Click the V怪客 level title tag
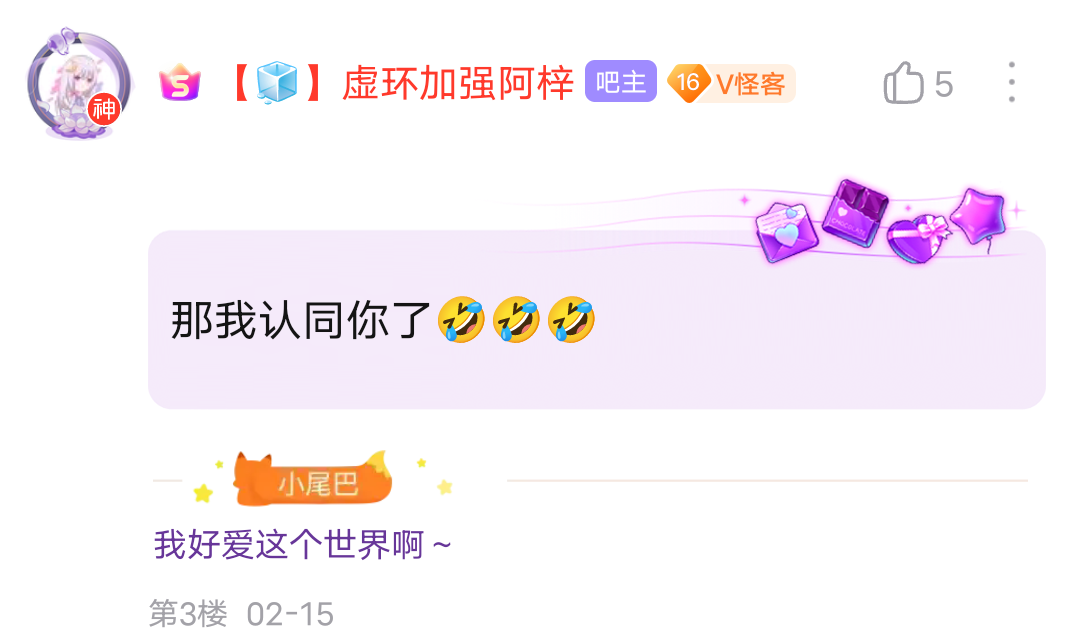The width and height of the screenshot is (1080, 644). coord(750,84)
